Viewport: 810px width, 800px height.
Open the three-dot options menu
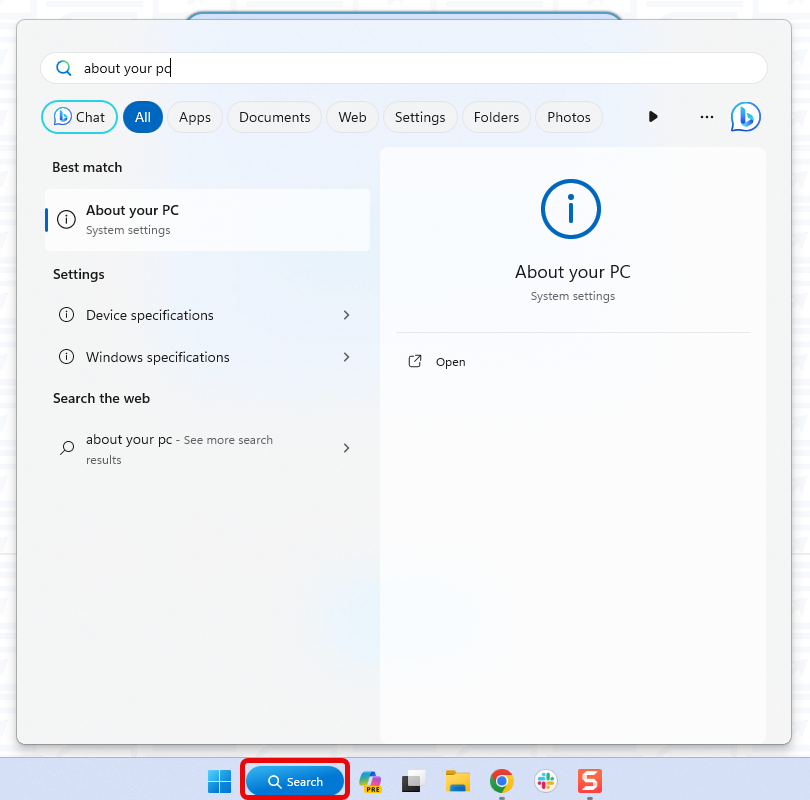coord(707,117)
